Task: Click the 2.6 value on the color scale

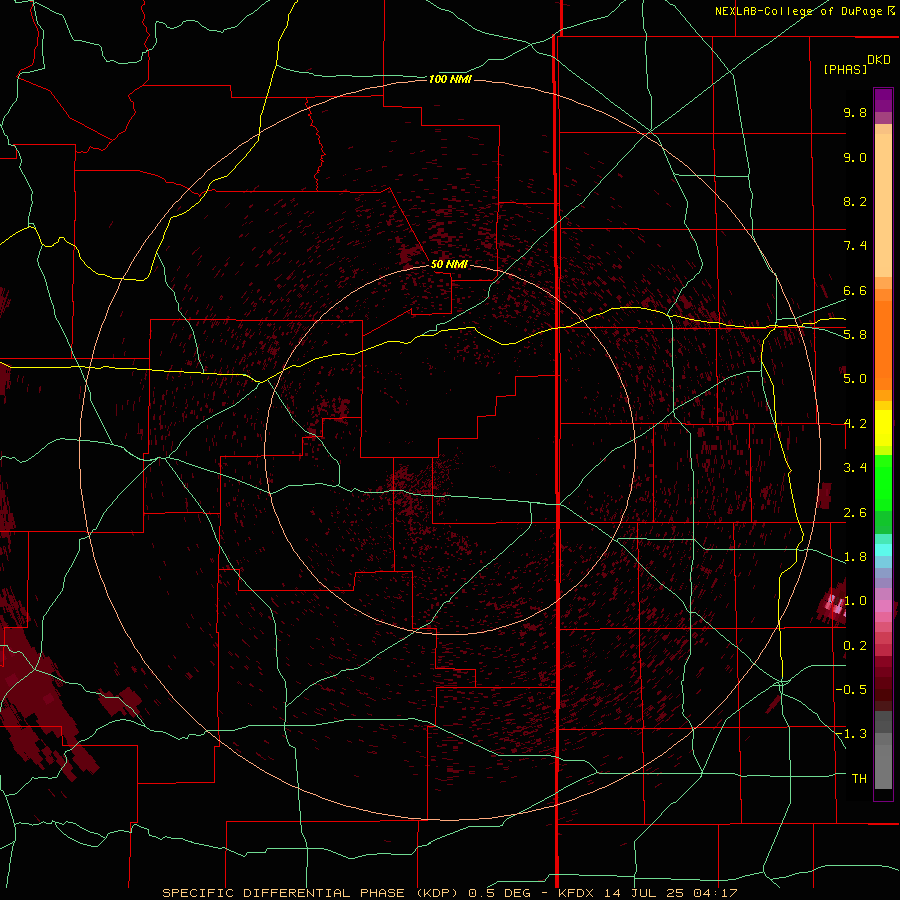Action: [x=855, y=513]
